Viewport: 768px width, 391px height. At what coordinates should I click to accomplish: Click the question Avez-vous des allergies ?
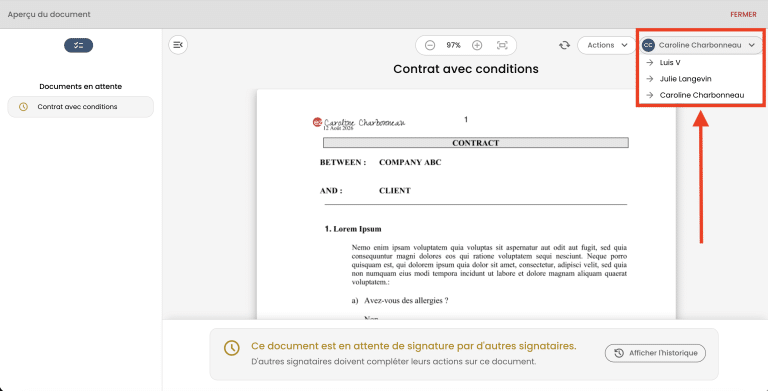(x=406, y=300)
